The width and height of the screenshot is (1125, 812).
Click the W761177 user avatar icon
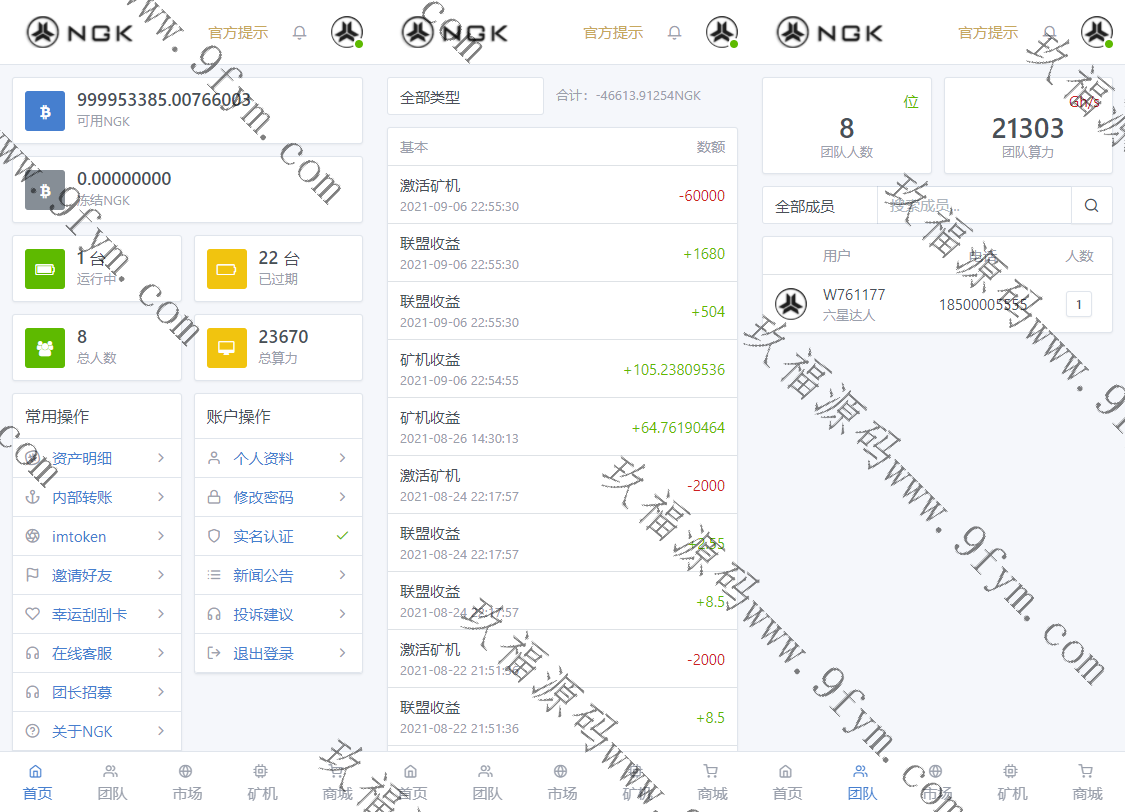pos(791,304)
